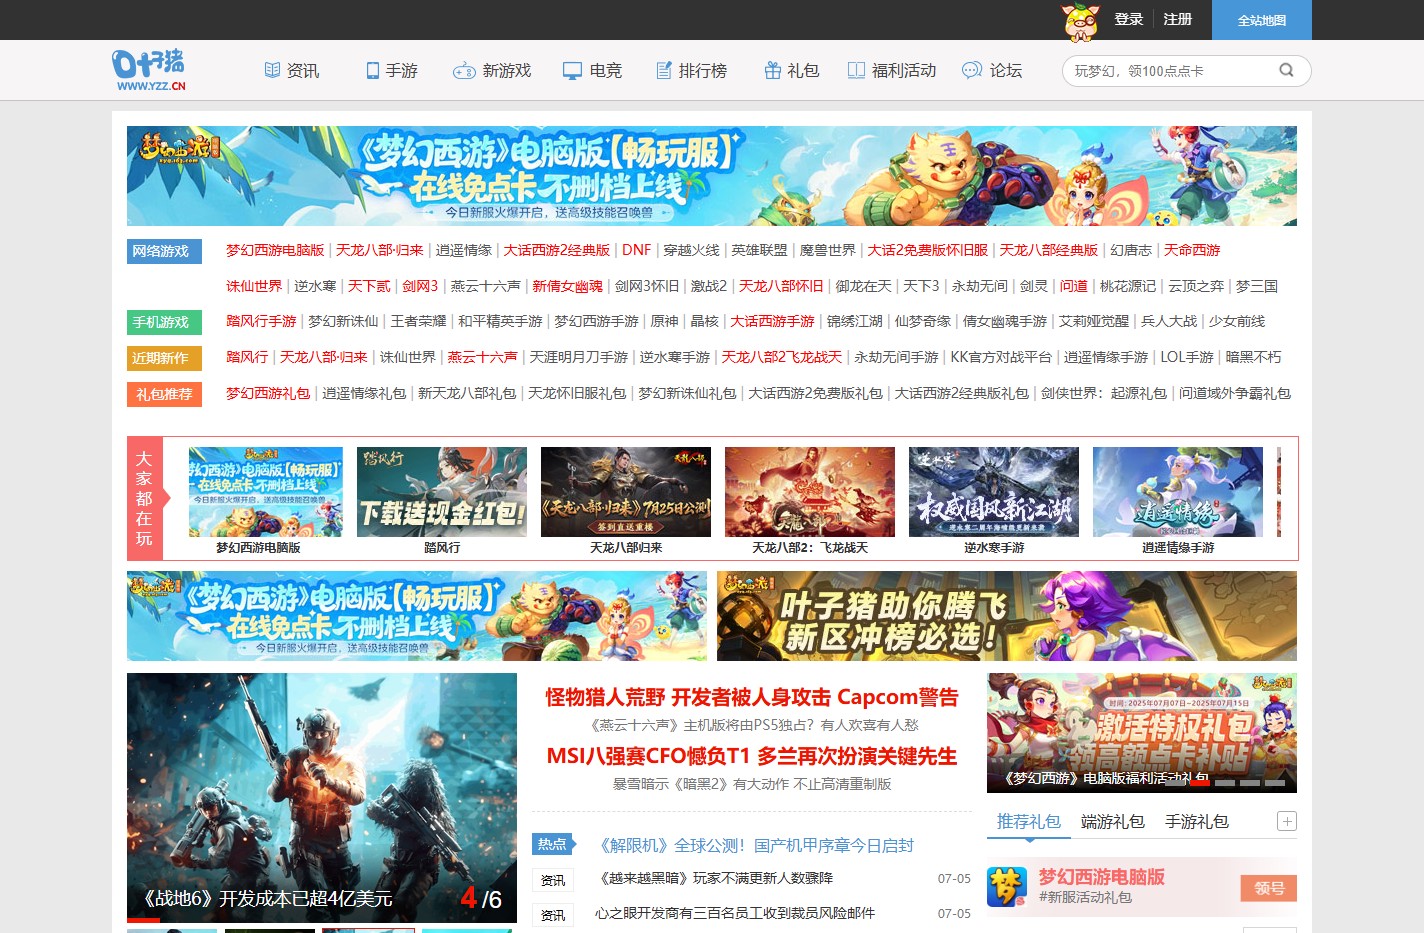Open 全站地图 site map button
This screenshot has height=933, width=1424.
coord(1262,20)
